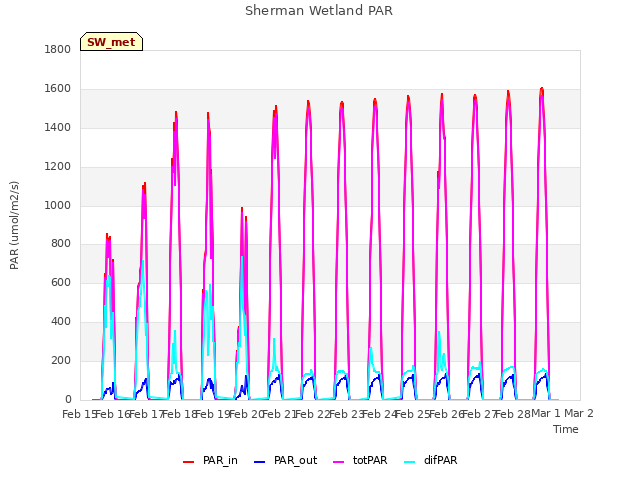Click the magenta totPAR legend color marker
This screenshot has width=640, height=480.
tap(339, 462)
